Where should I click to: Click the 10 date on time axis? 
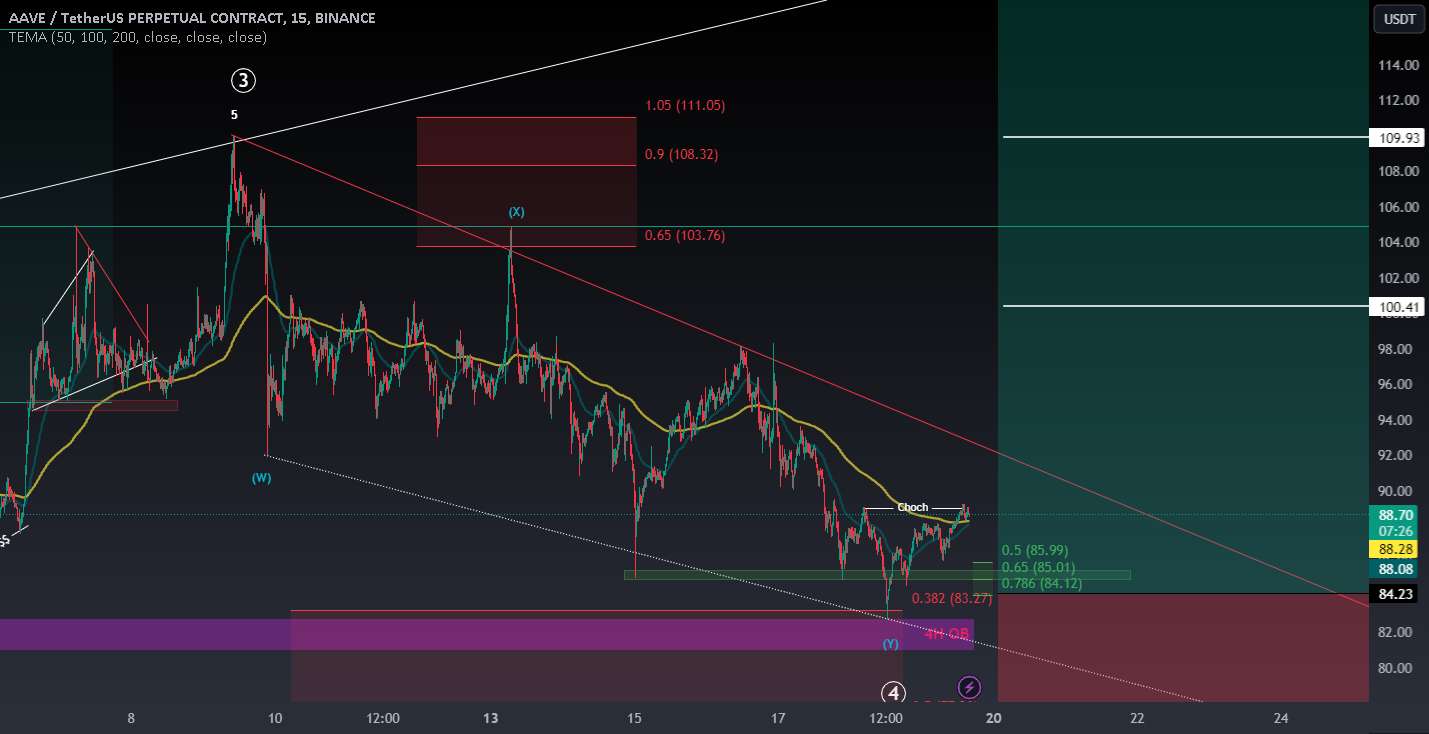point(276,718)
